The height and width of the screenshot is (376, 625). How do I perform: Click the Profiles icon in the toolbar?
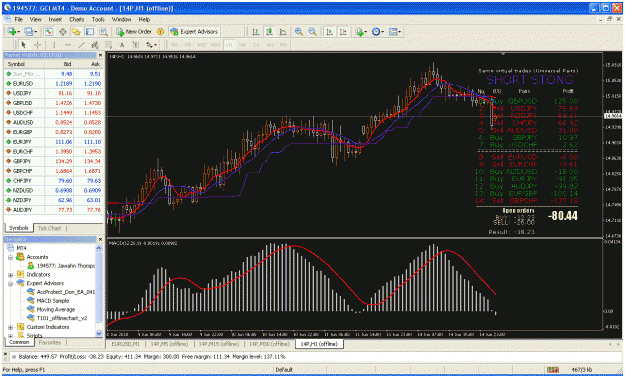click(x=28, y=31)
